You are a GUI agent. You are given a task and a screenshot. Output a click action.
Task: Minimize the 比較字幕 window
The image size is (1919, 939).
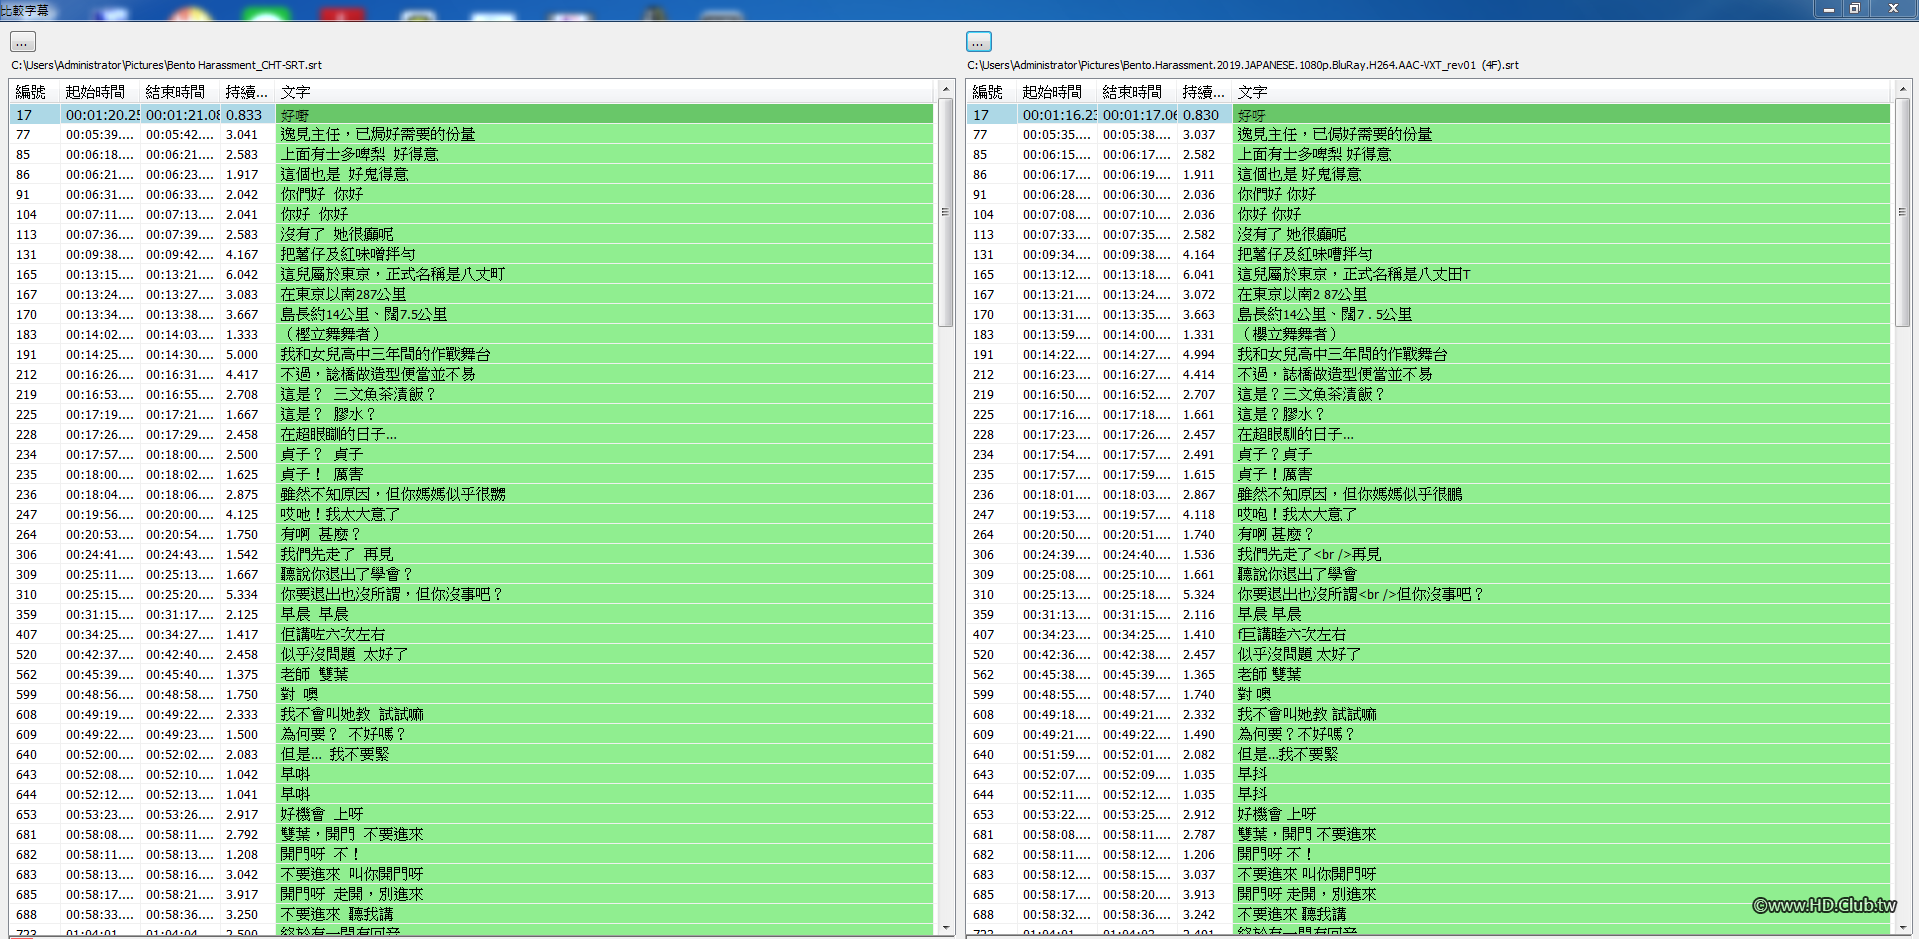tap(1828, 8)
